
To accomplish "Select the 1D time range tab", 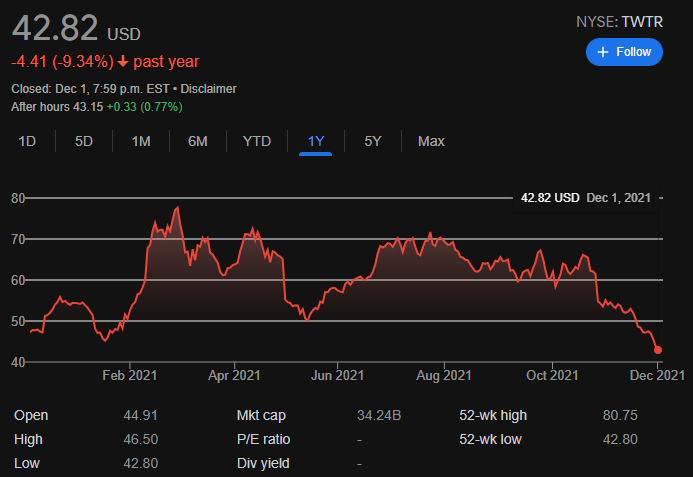I will (27, 141).
